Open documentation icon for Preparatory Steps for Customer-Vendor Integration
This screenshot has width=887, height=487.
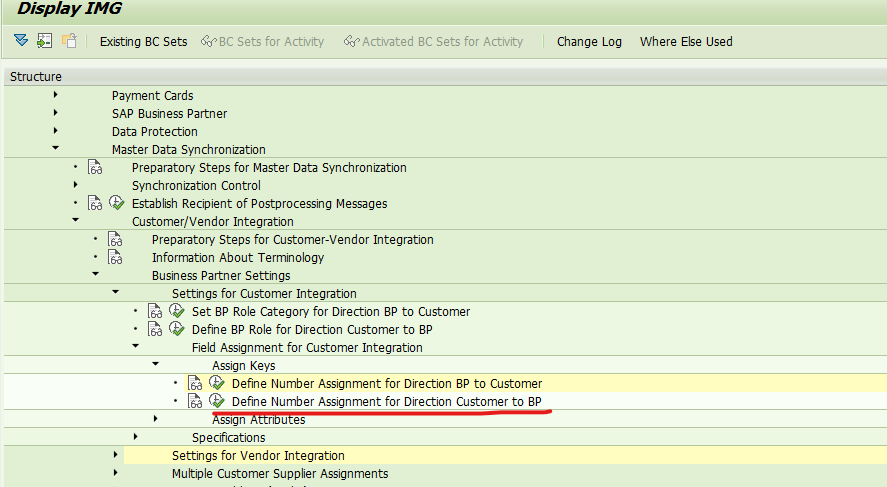tap(115, 239)
